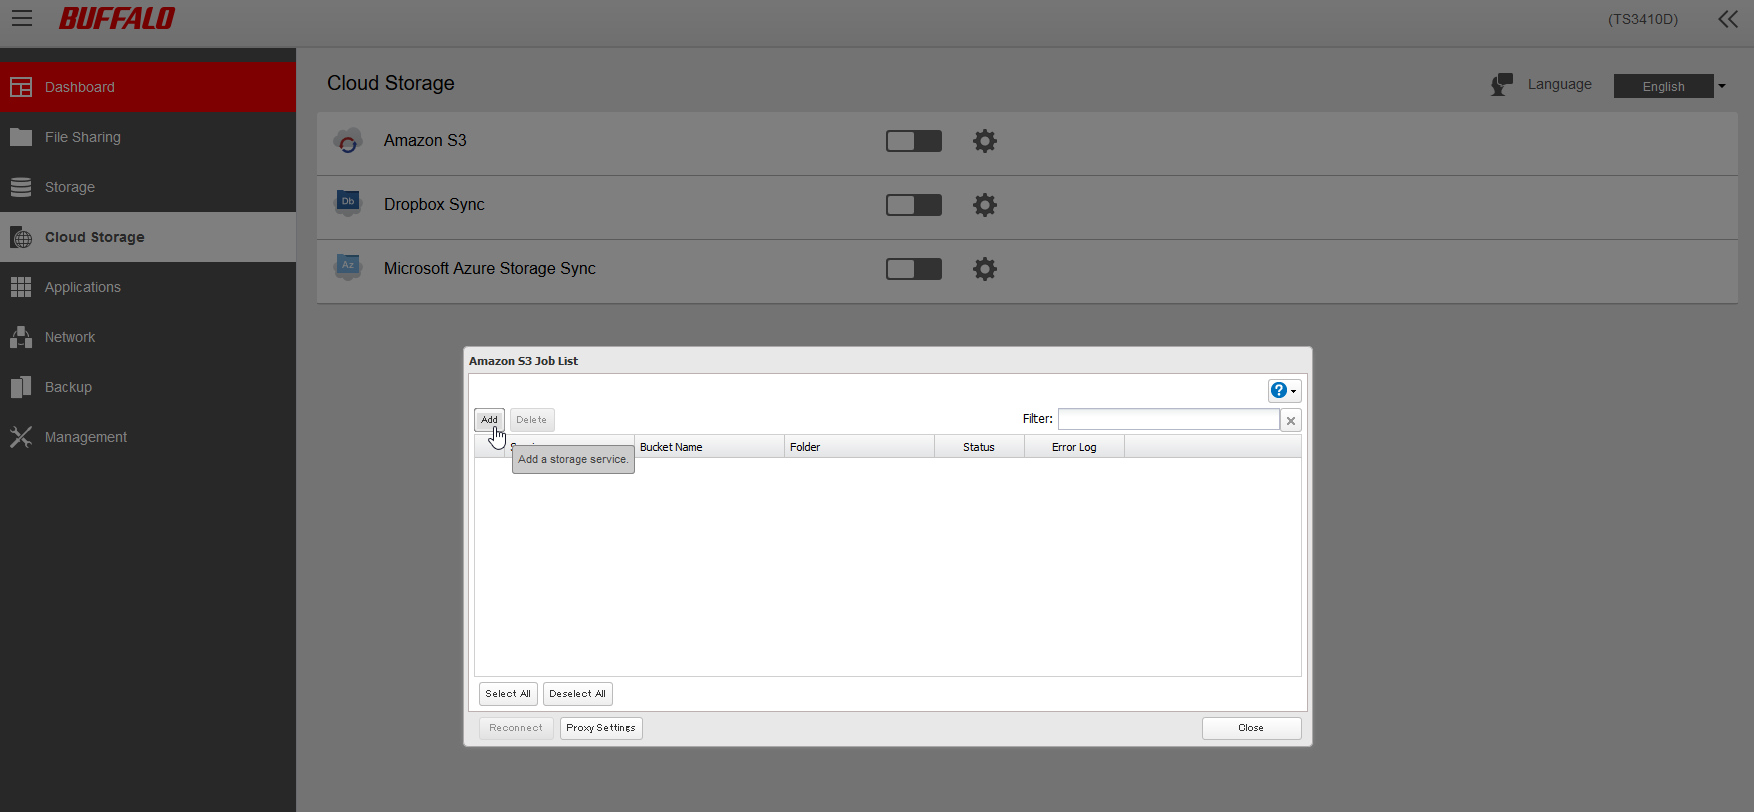
Task: Click the Dropbox Sync label
Action: pos(434,205)
